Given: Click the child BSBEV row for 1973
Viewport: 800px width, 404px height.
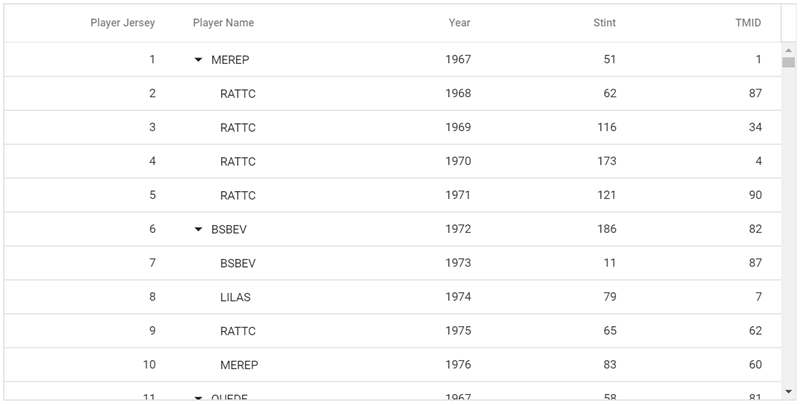Looking at the screenshot, I should [x=238, y=263].
